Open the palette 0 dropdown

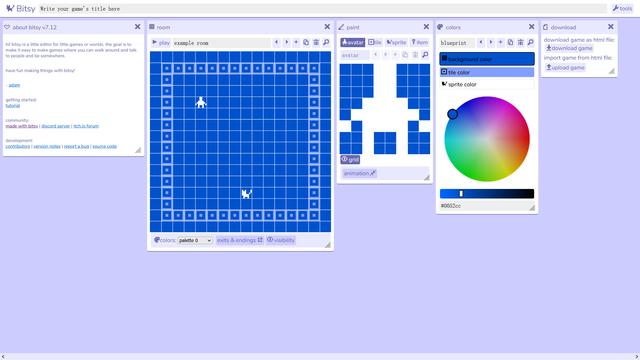[x=195, y=240]
